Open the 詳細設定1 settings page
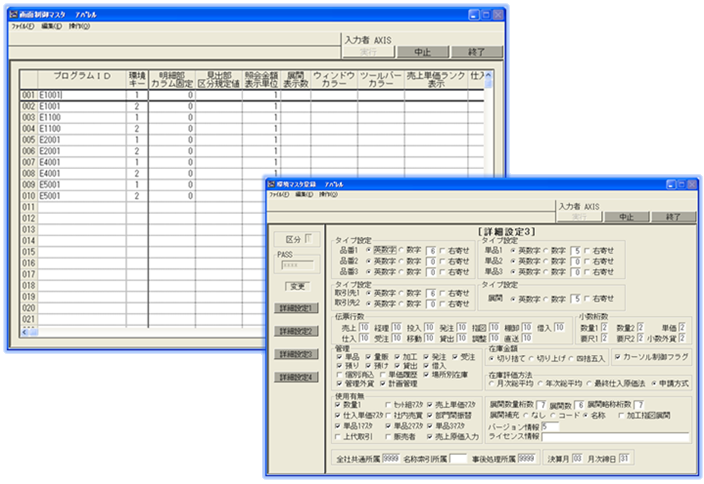The image size is (704, 484). (295, 308)
